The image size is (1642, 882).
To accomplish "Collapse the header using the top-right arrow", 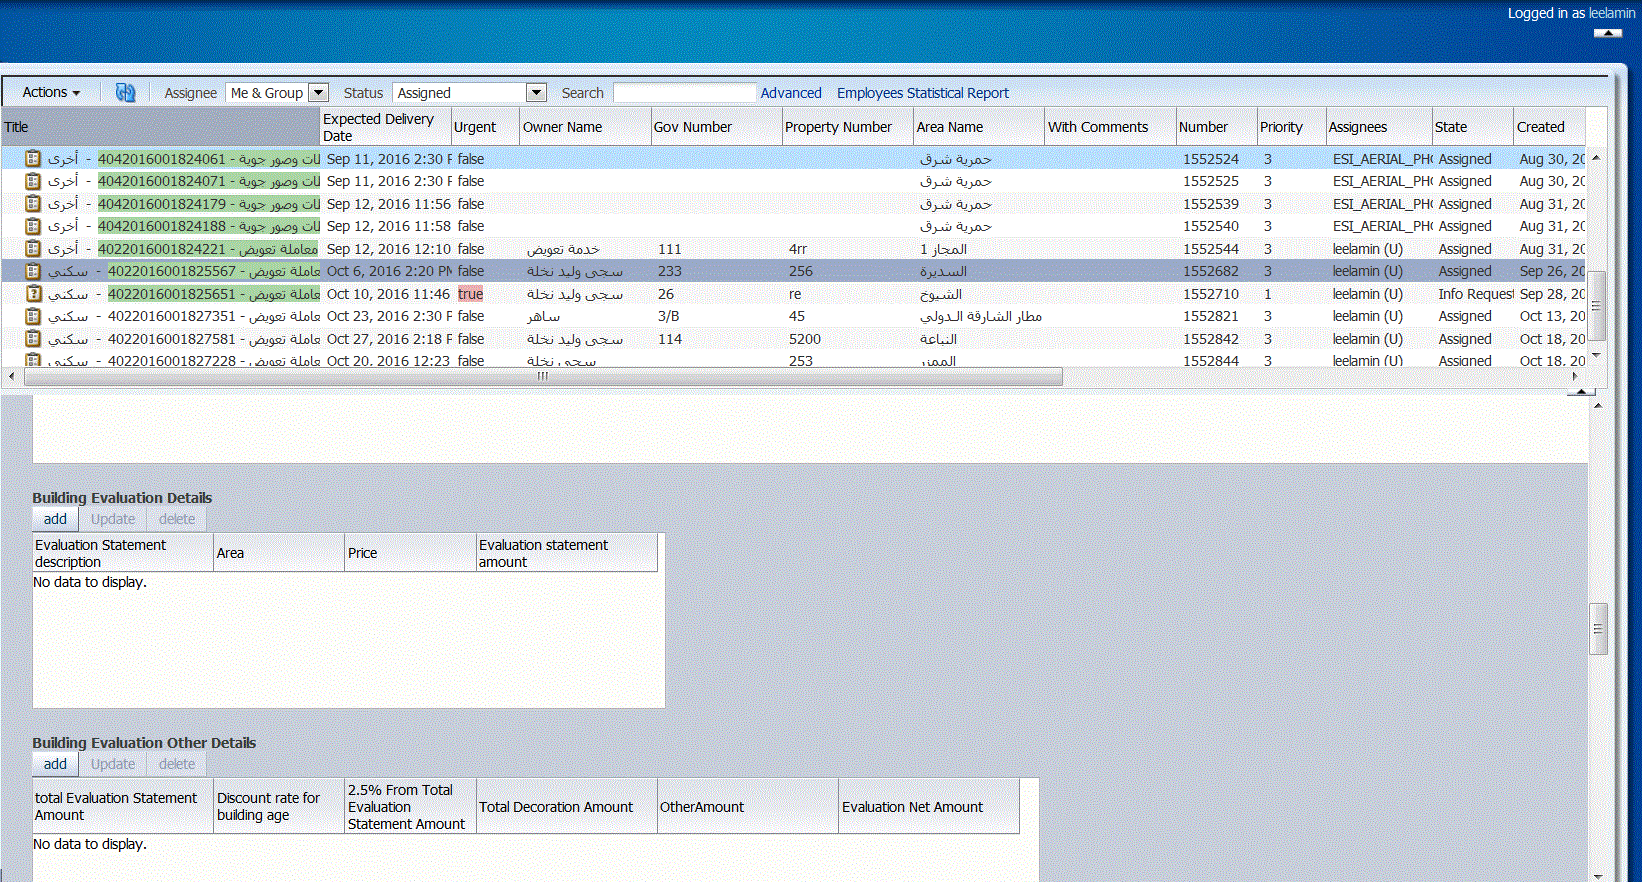I will point(1607,33).
